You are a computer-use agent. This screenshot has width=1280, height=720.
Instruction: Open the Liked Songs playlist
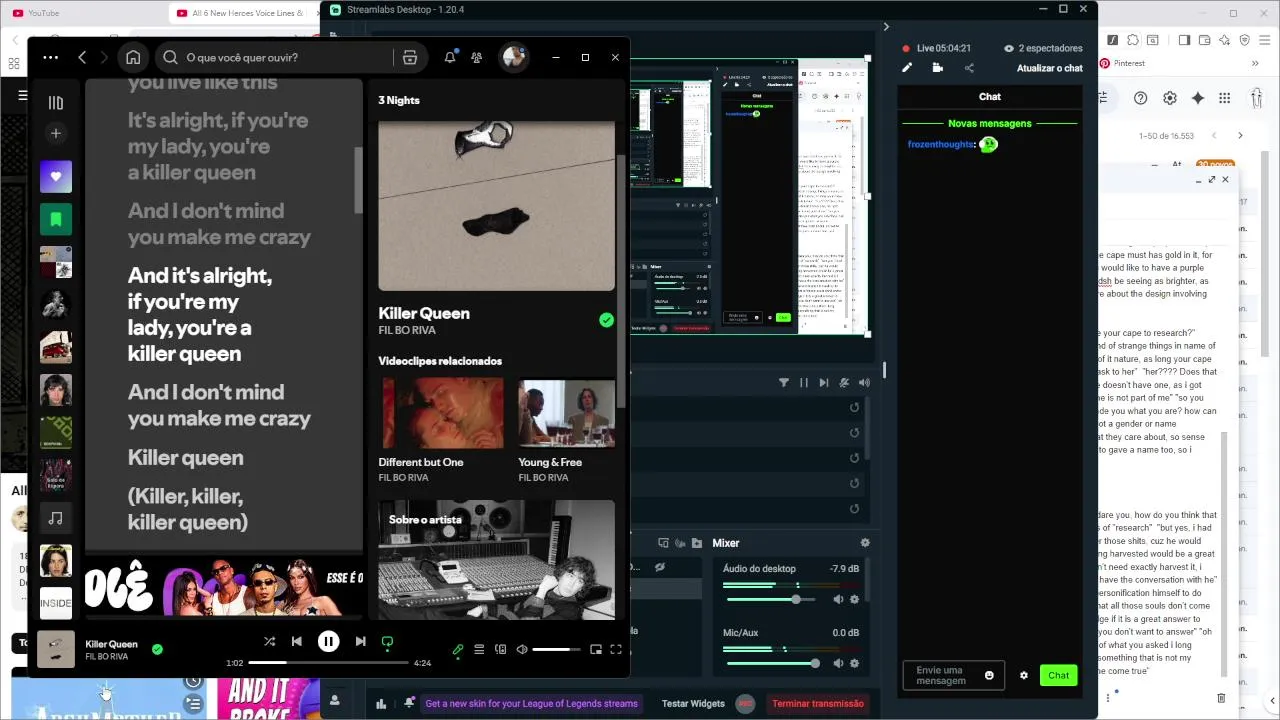click(56, 176)
